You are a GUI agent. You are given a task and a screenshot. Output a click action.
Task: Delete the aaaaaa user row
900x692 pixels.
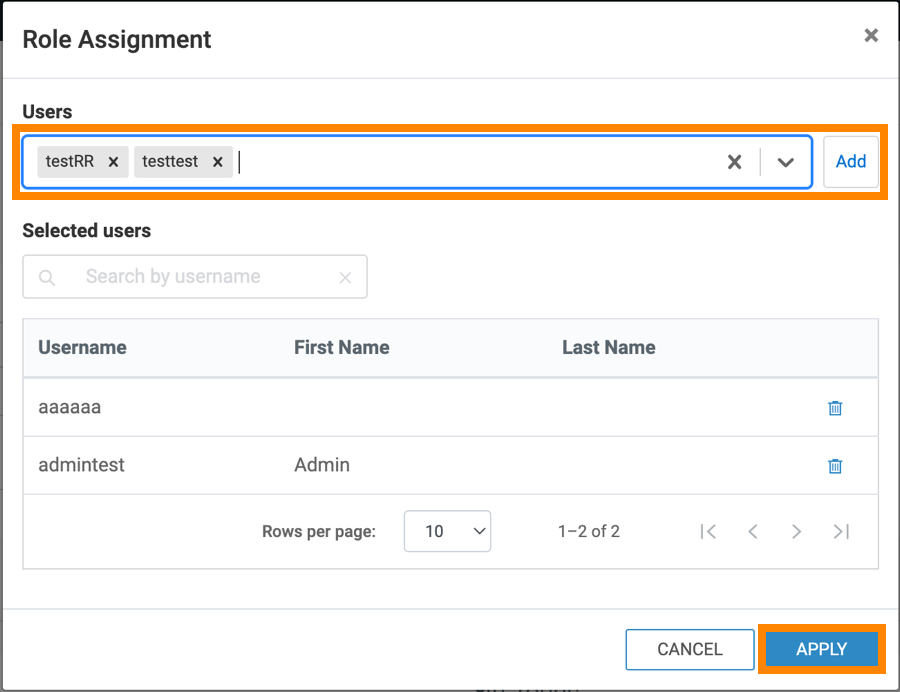(835, 408)
